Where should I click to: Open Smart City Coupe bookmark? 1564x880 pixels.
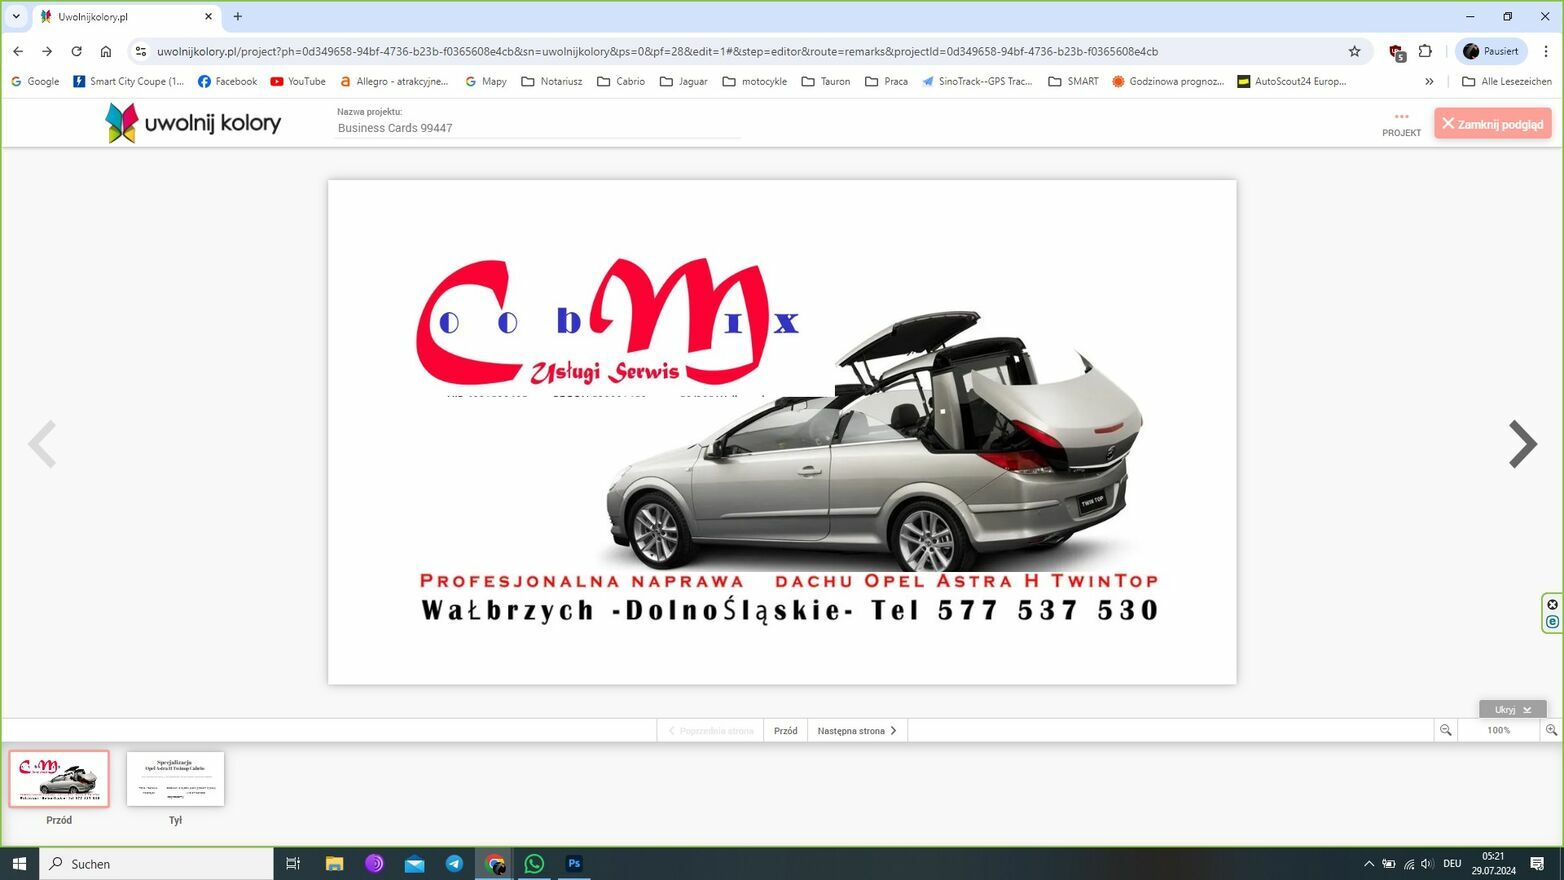click(128, 81)
